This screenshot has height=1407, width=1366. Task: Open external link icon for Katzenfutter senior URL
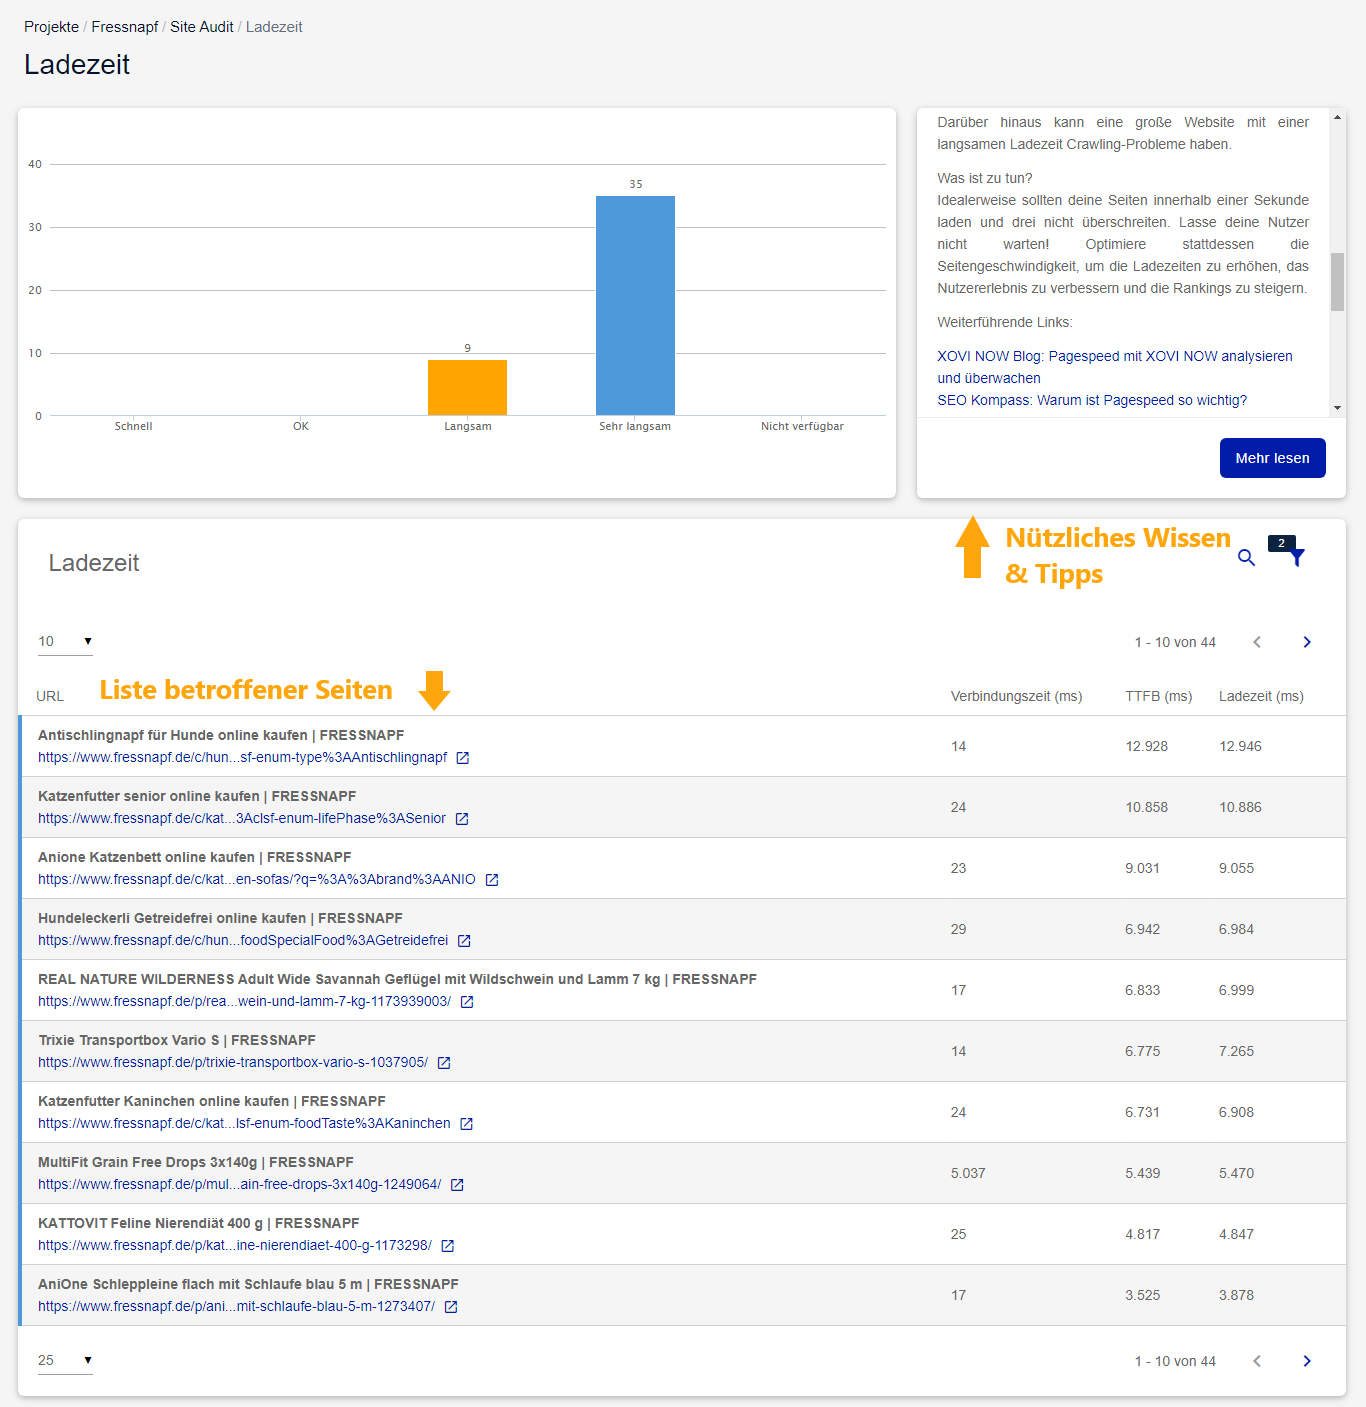[x=462, y=819]
